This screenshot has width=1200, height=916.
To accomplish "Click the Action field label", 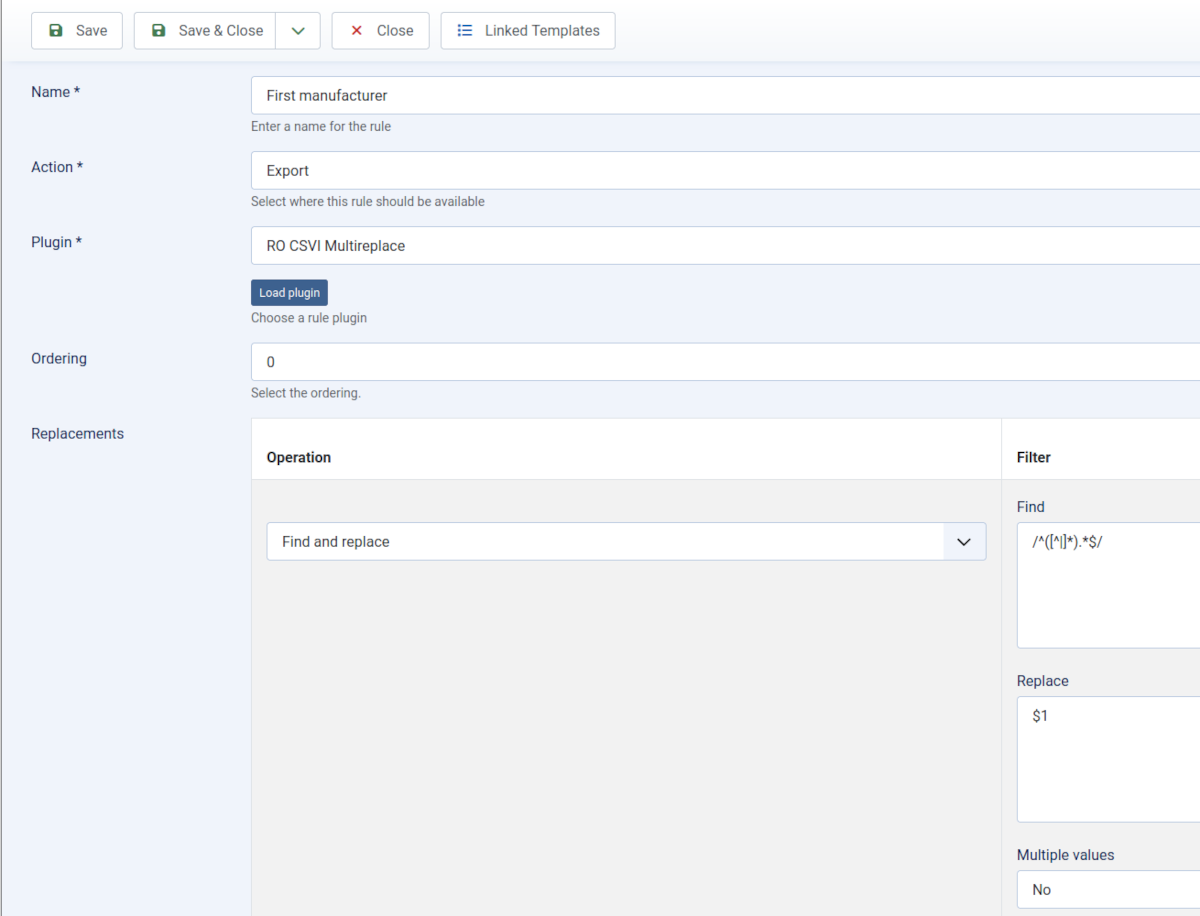I will point(56,167).
